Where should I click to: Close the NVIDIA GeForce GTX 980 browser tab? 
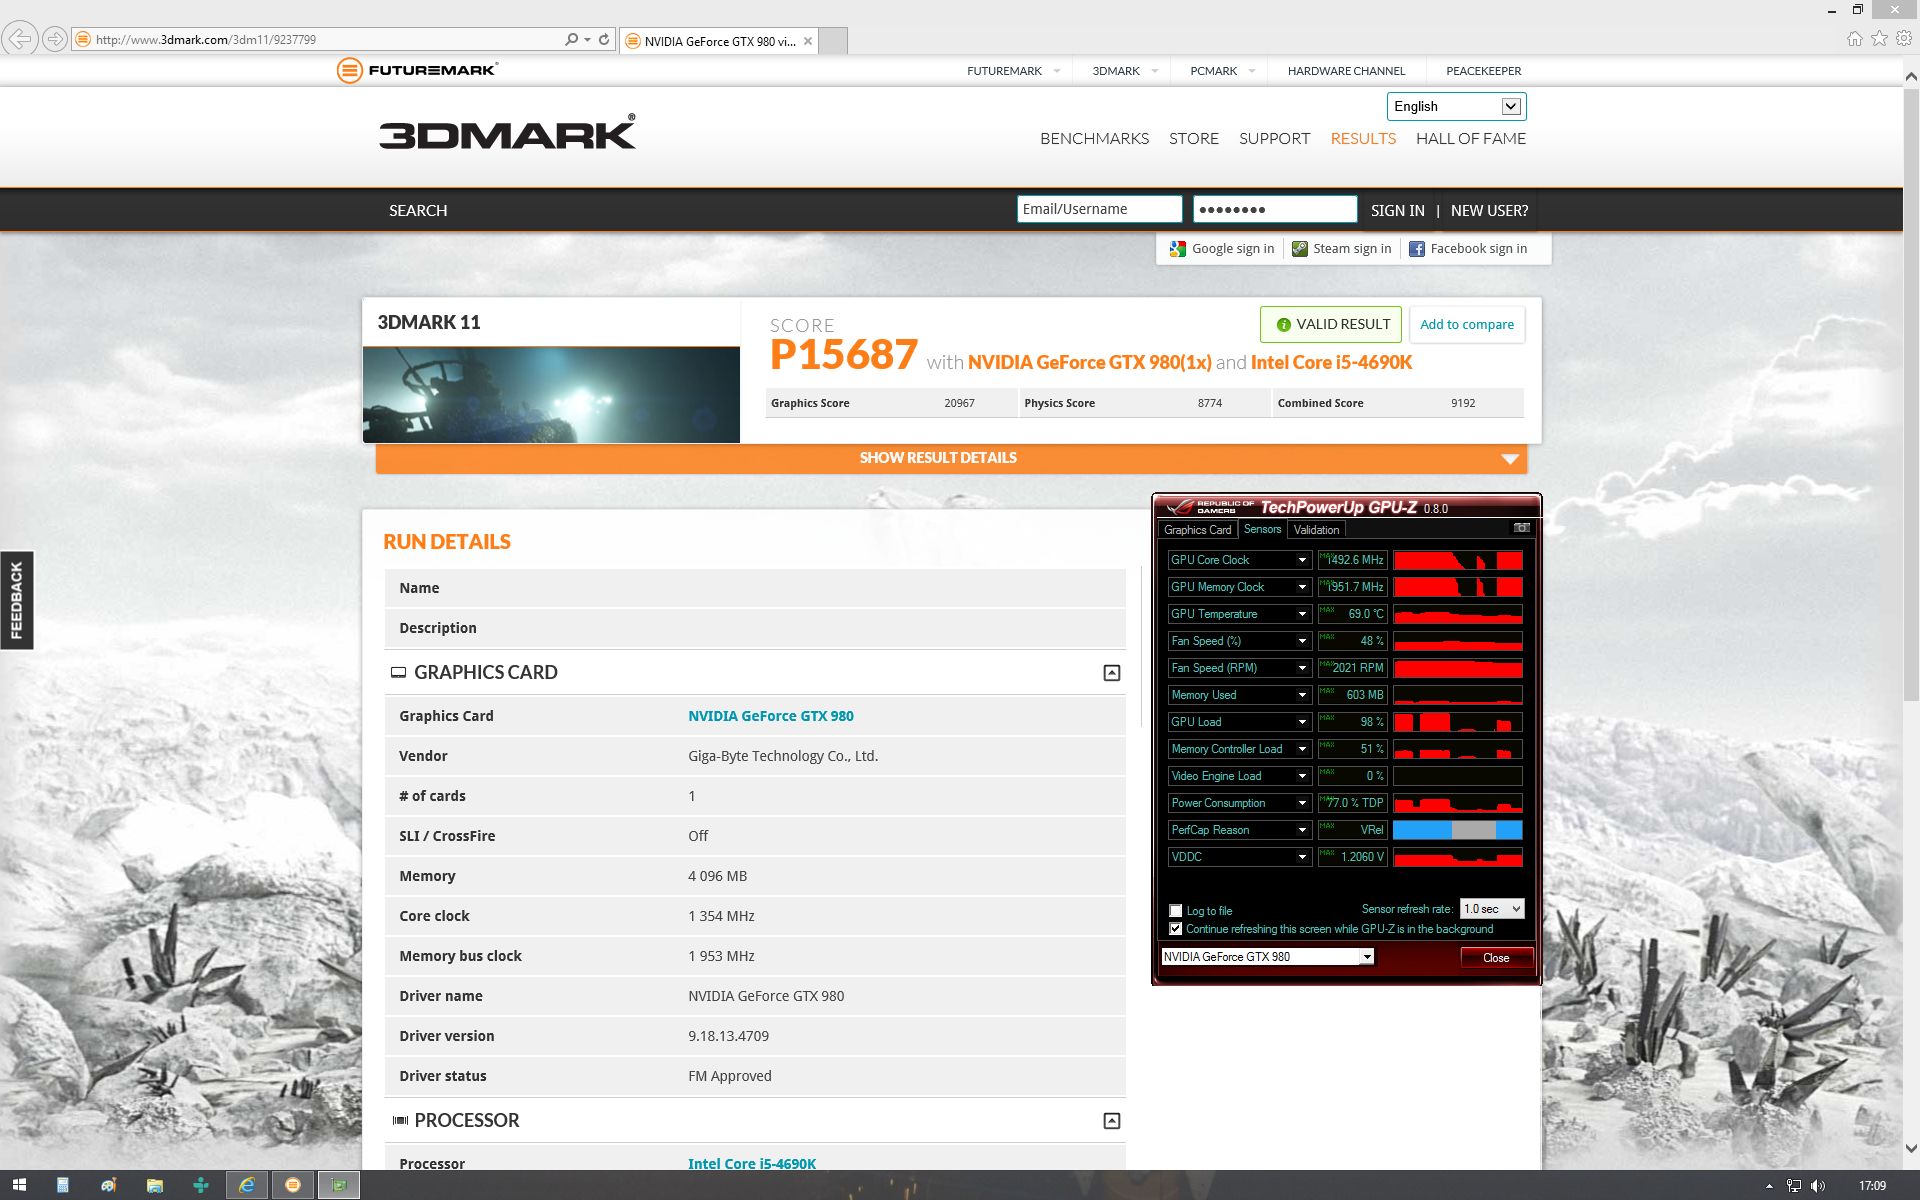coord(808,41)
